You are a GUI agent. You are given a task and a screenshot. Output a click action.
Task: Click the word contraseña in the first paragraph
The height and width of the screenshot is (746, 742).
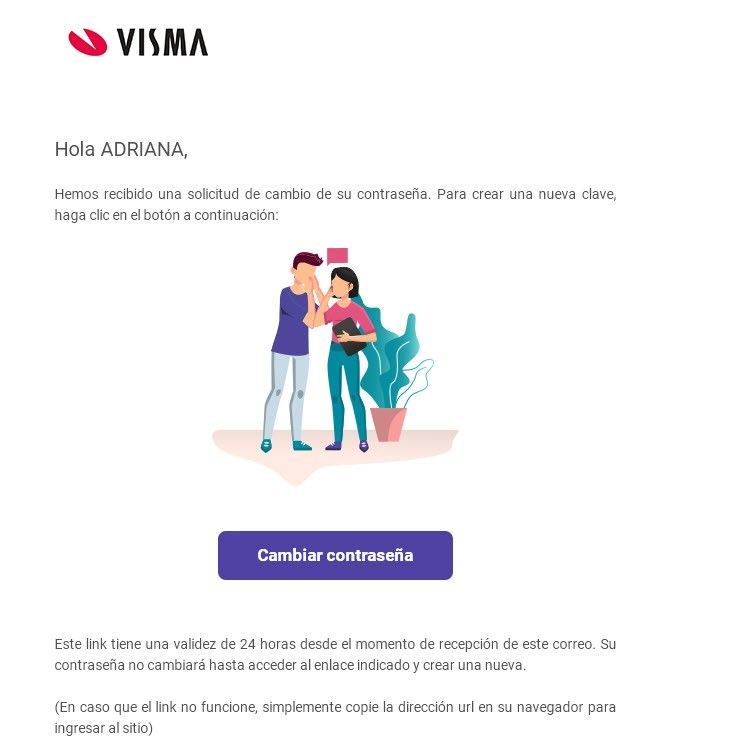click(392, 194)
